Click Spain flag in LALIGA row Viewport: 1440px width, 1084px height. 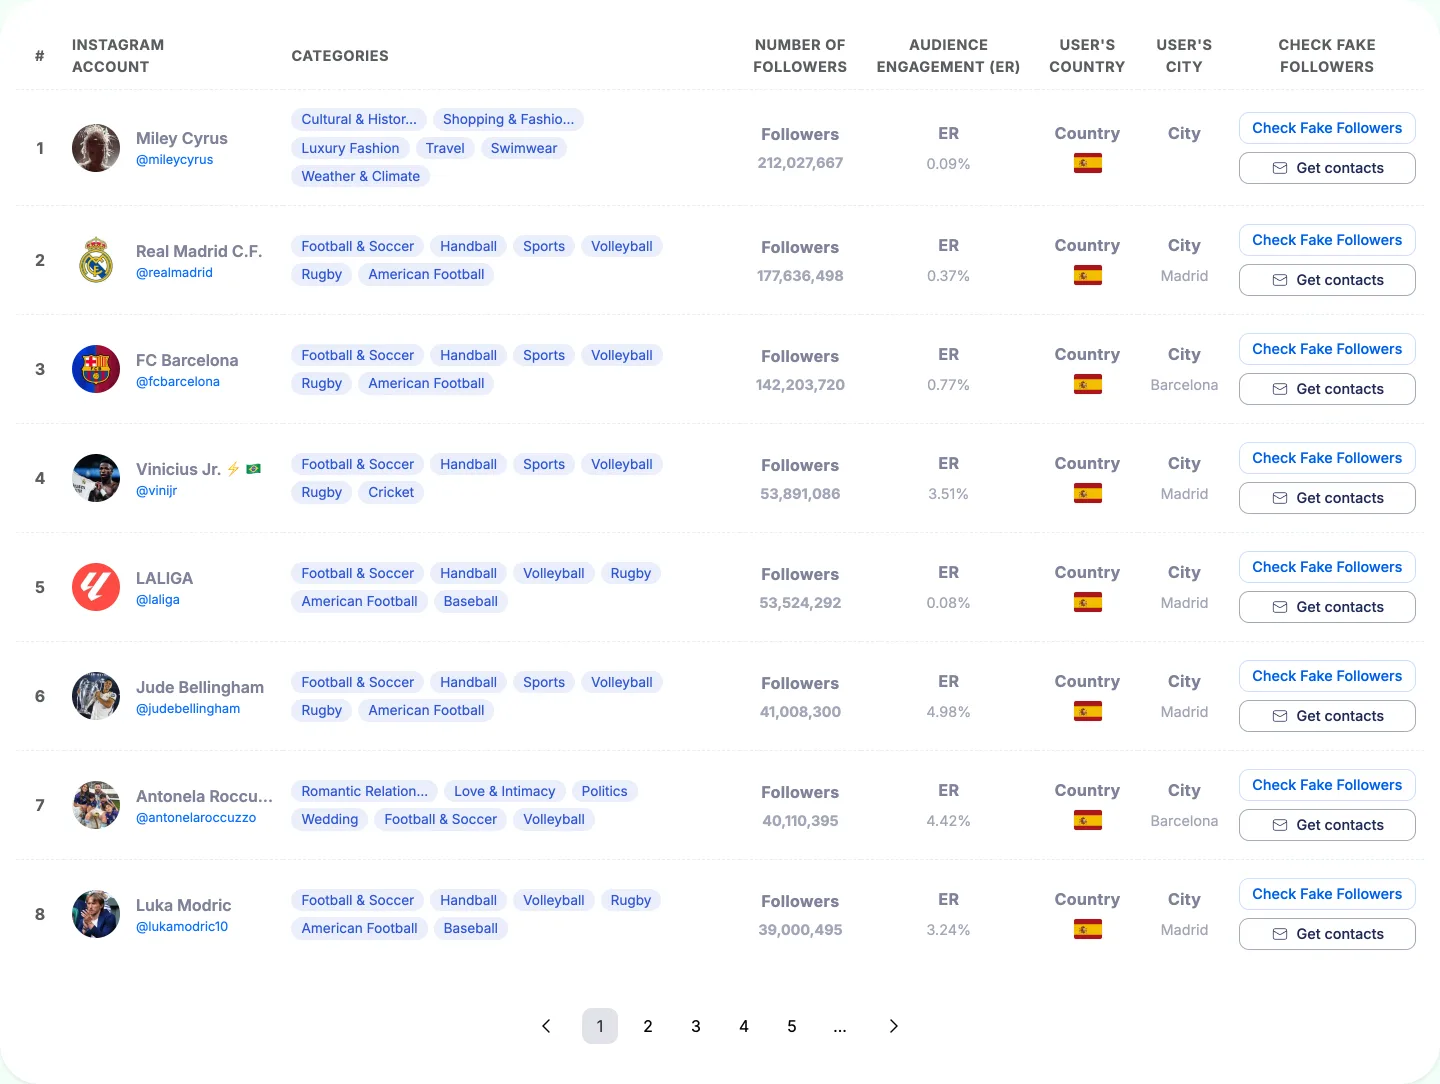1087,602
